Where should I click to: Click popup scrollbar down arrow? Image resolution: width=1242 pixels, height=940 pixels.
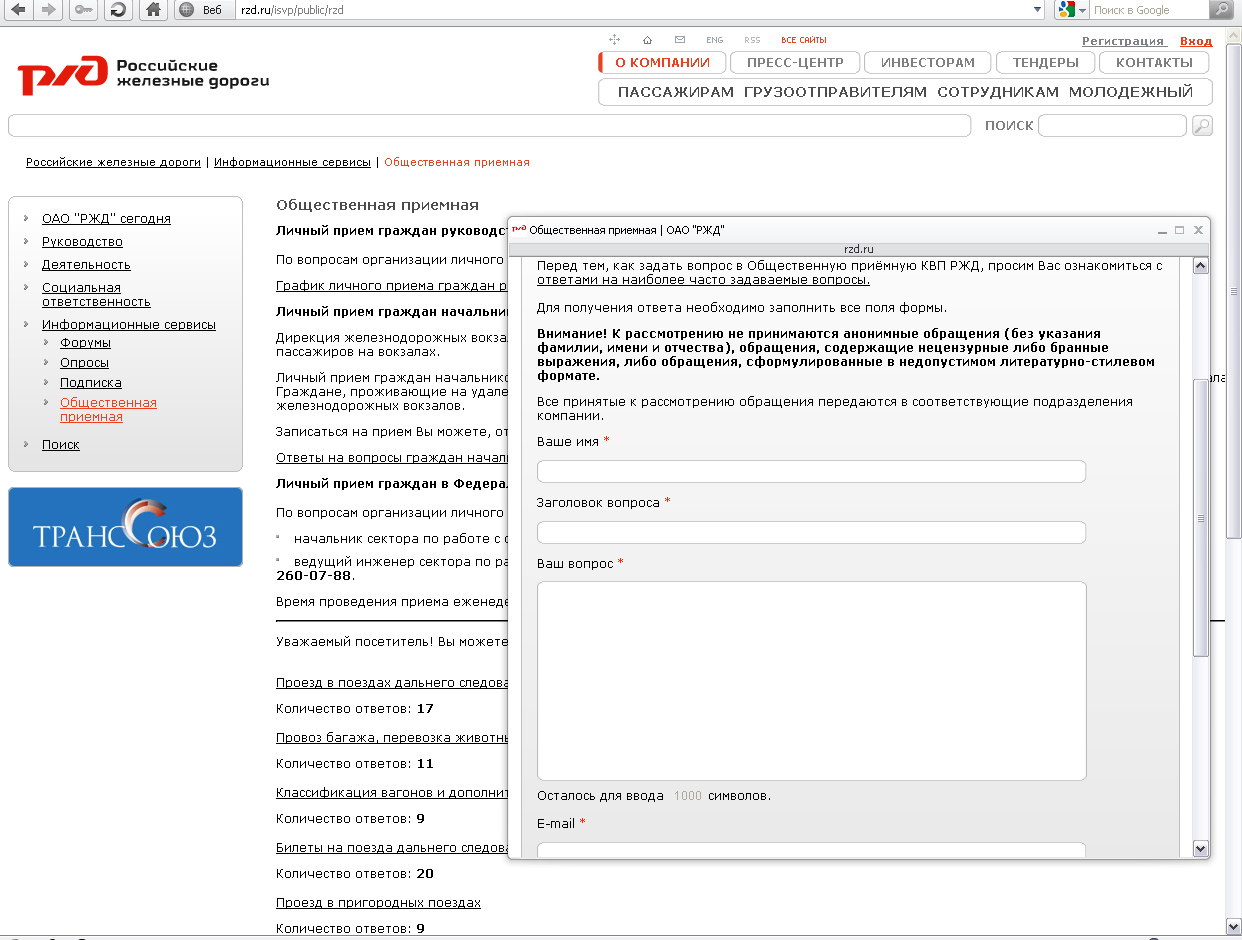tap(1201, 849)
